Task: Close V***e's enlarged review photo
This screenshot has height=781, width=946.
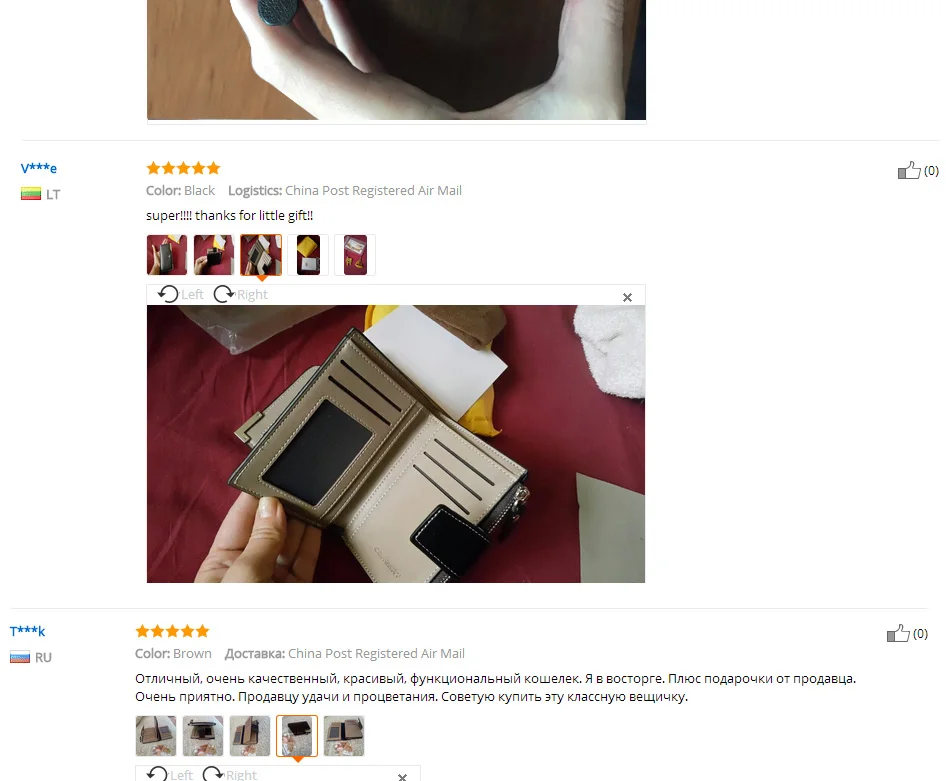Action: point(627,297)
